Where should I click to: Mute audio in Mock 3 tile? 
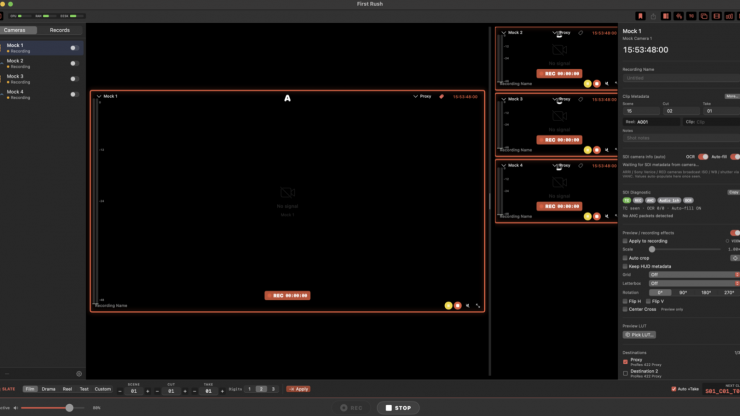[607, 150]
